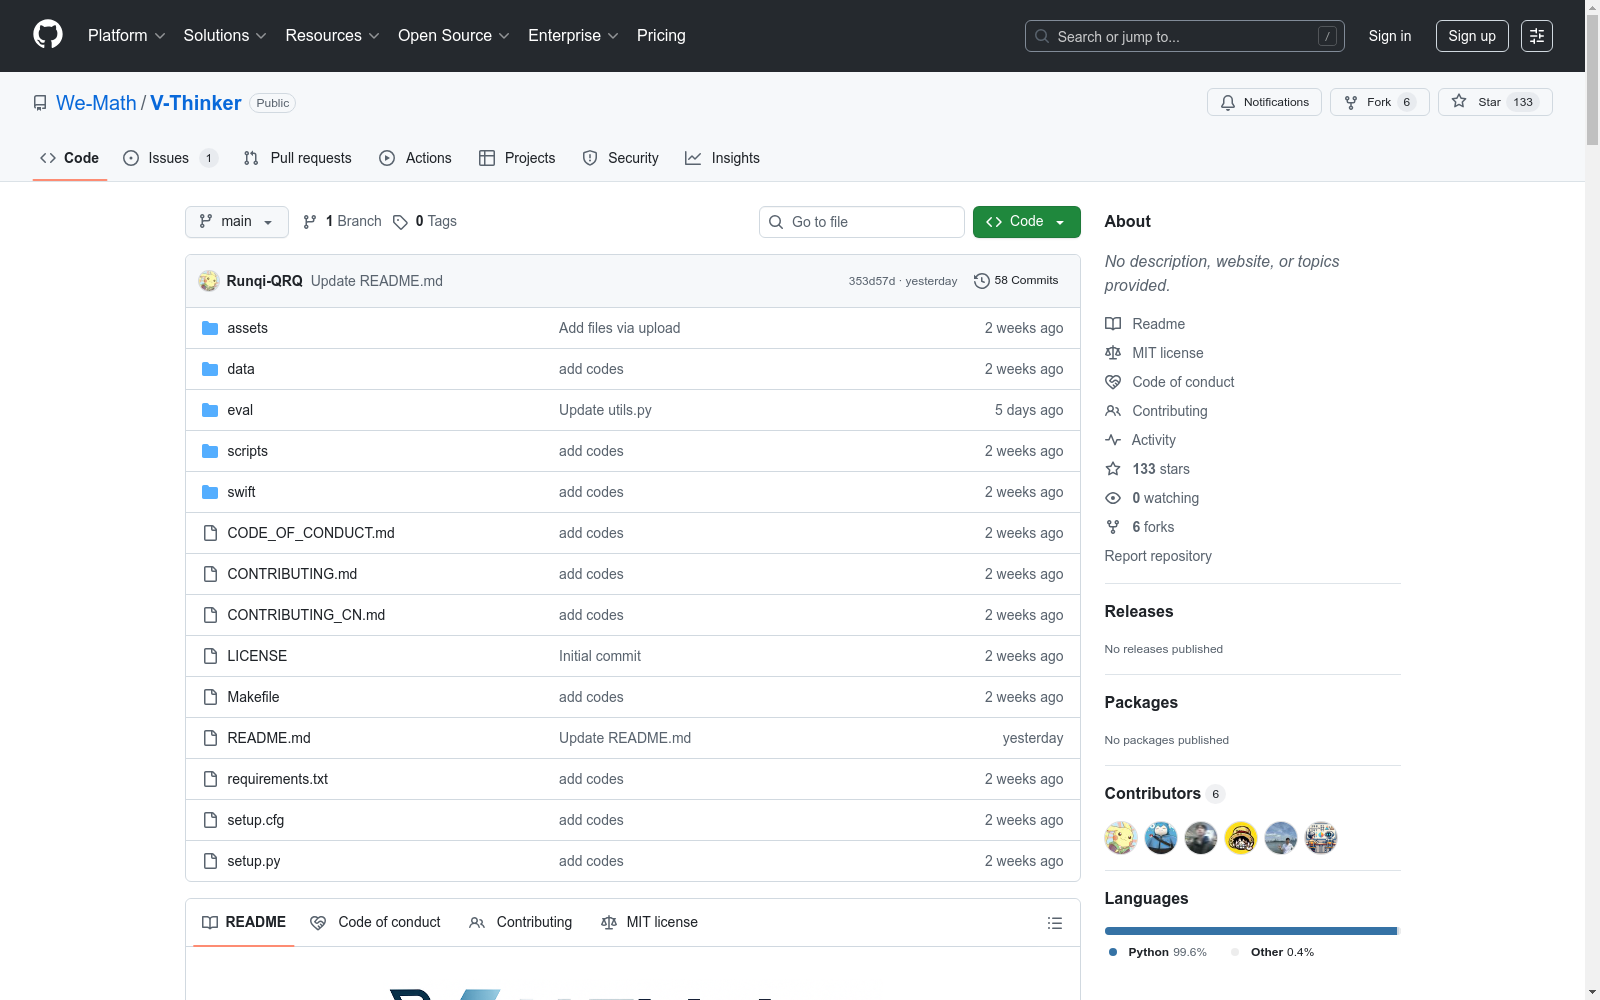
Task: Click the Python language bar segment
Action: [1250, 931]
